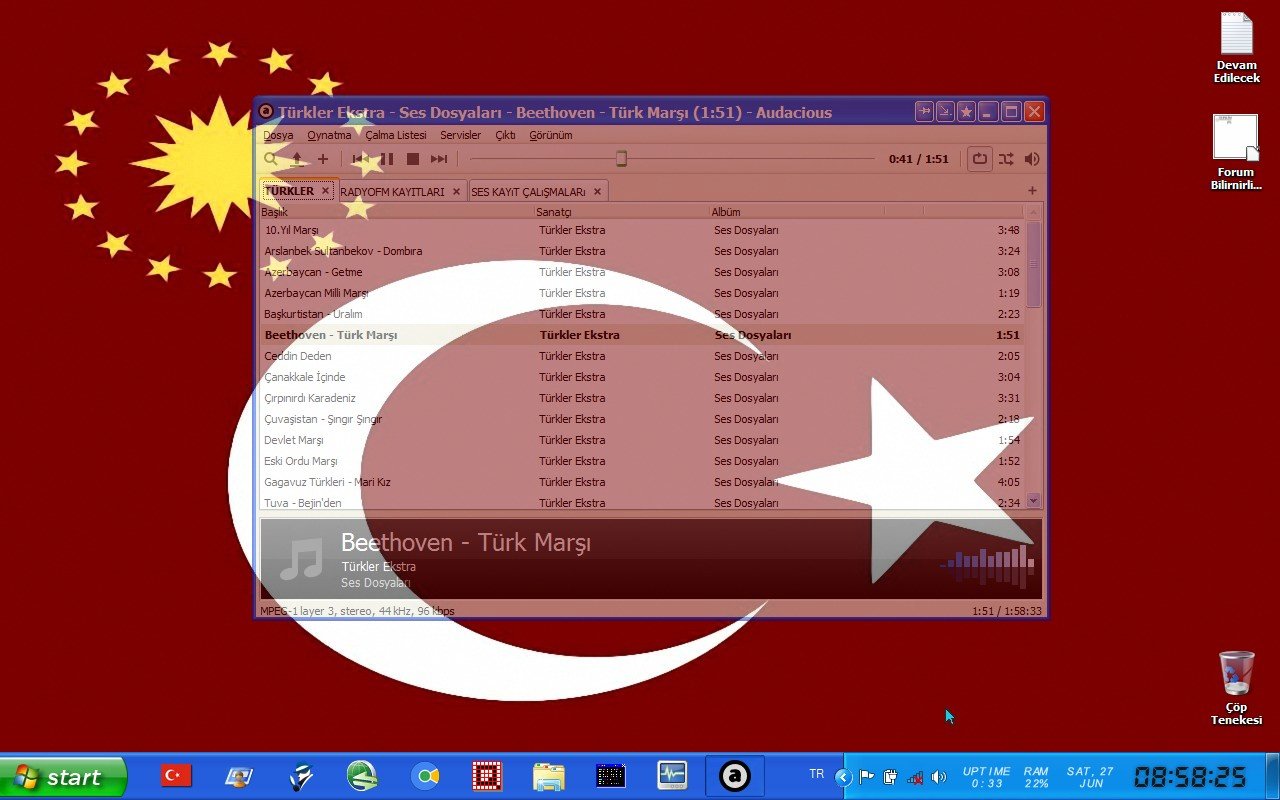This screenshot has height=800, width=1280.
Task: Sort playlist by the Albüm column header
Action: pyautogui.click(x=796, y=212)
